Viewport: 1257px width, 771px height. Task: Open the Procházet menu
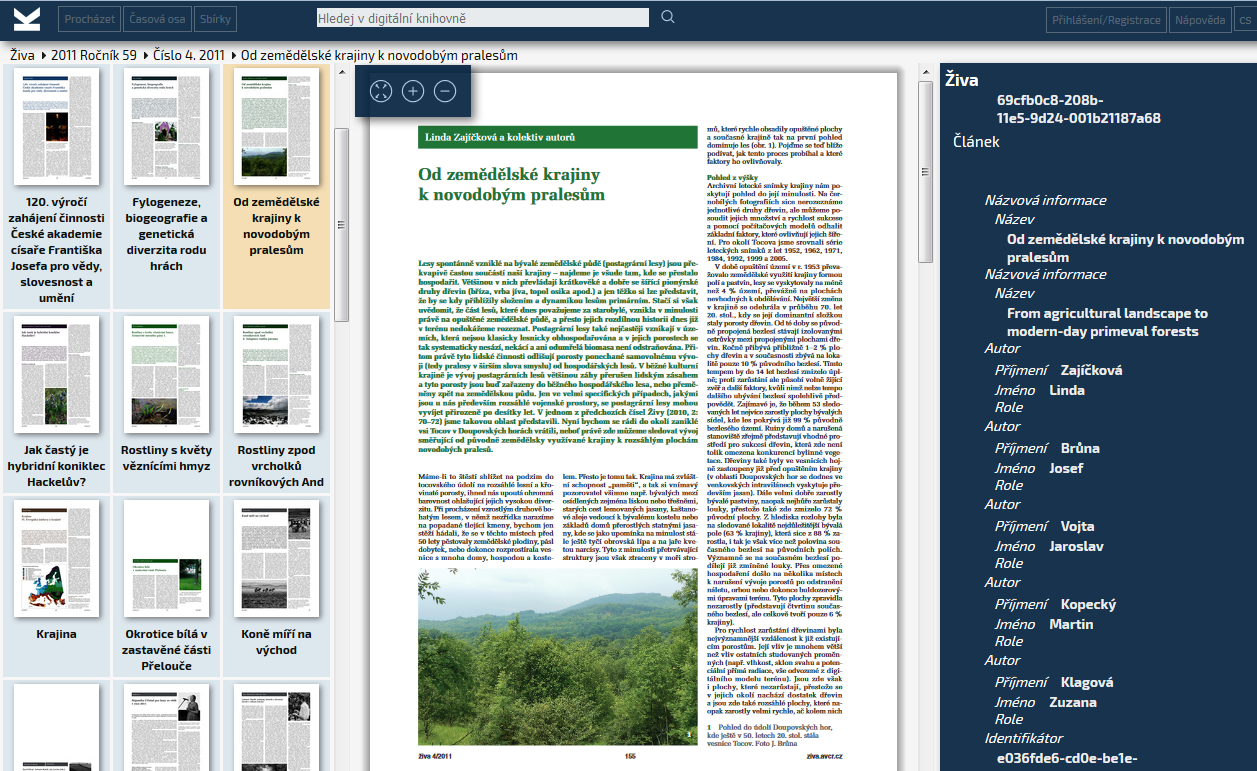(x=89, y=19)
